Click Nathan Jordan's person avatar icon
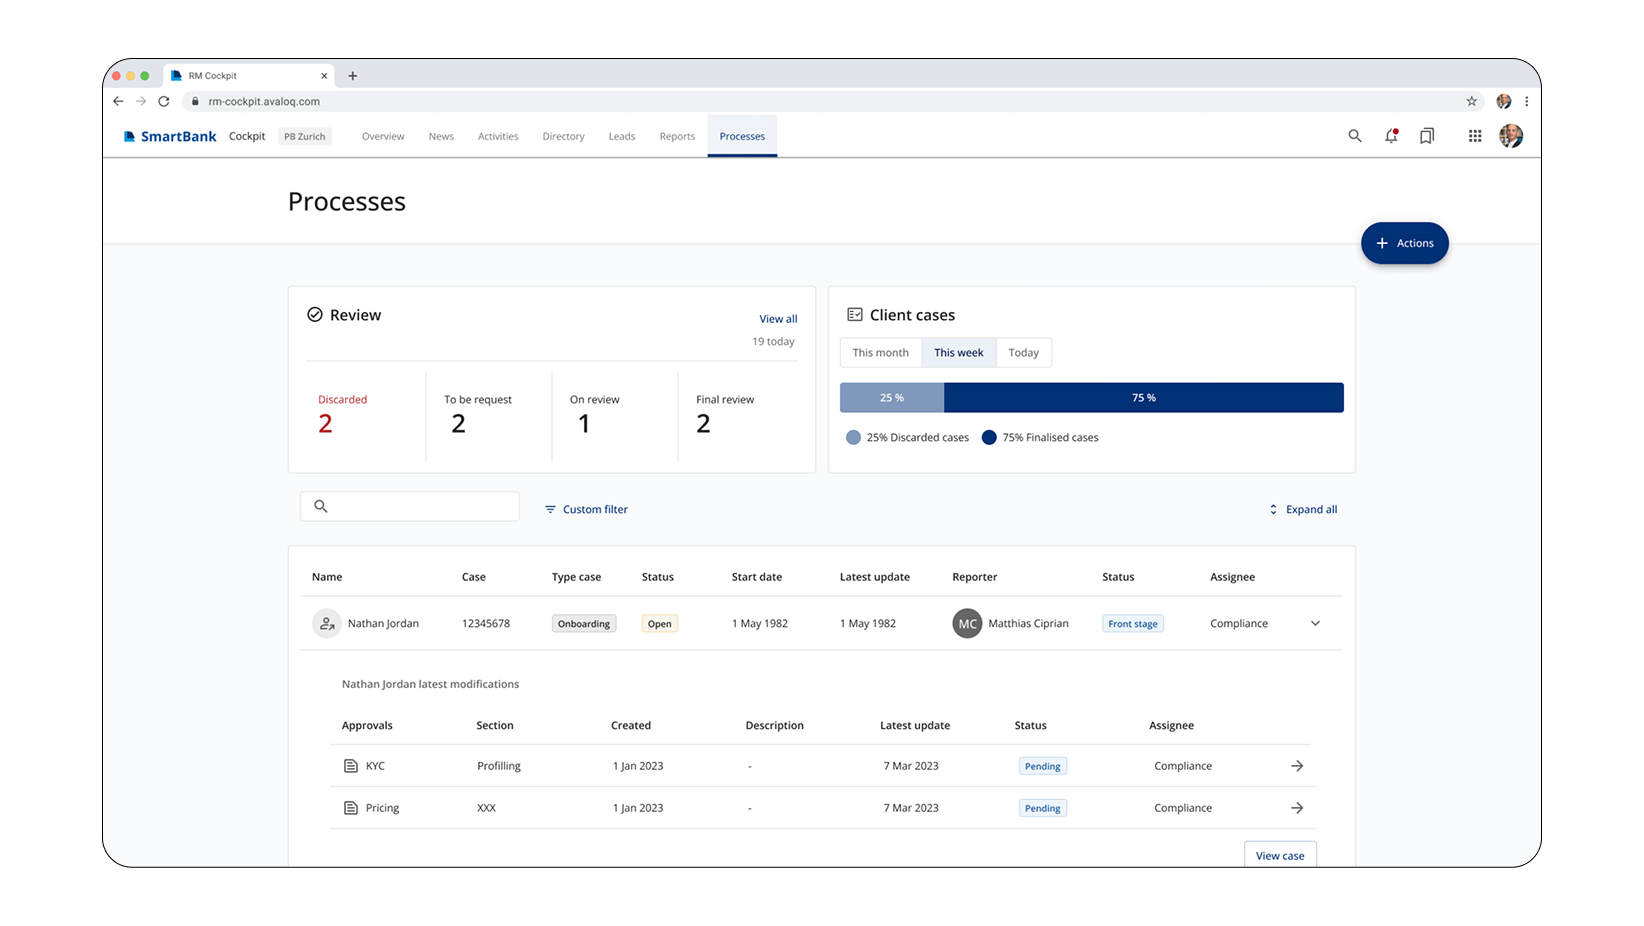This screenshot has width=1644, height=926. pos(327,623)
